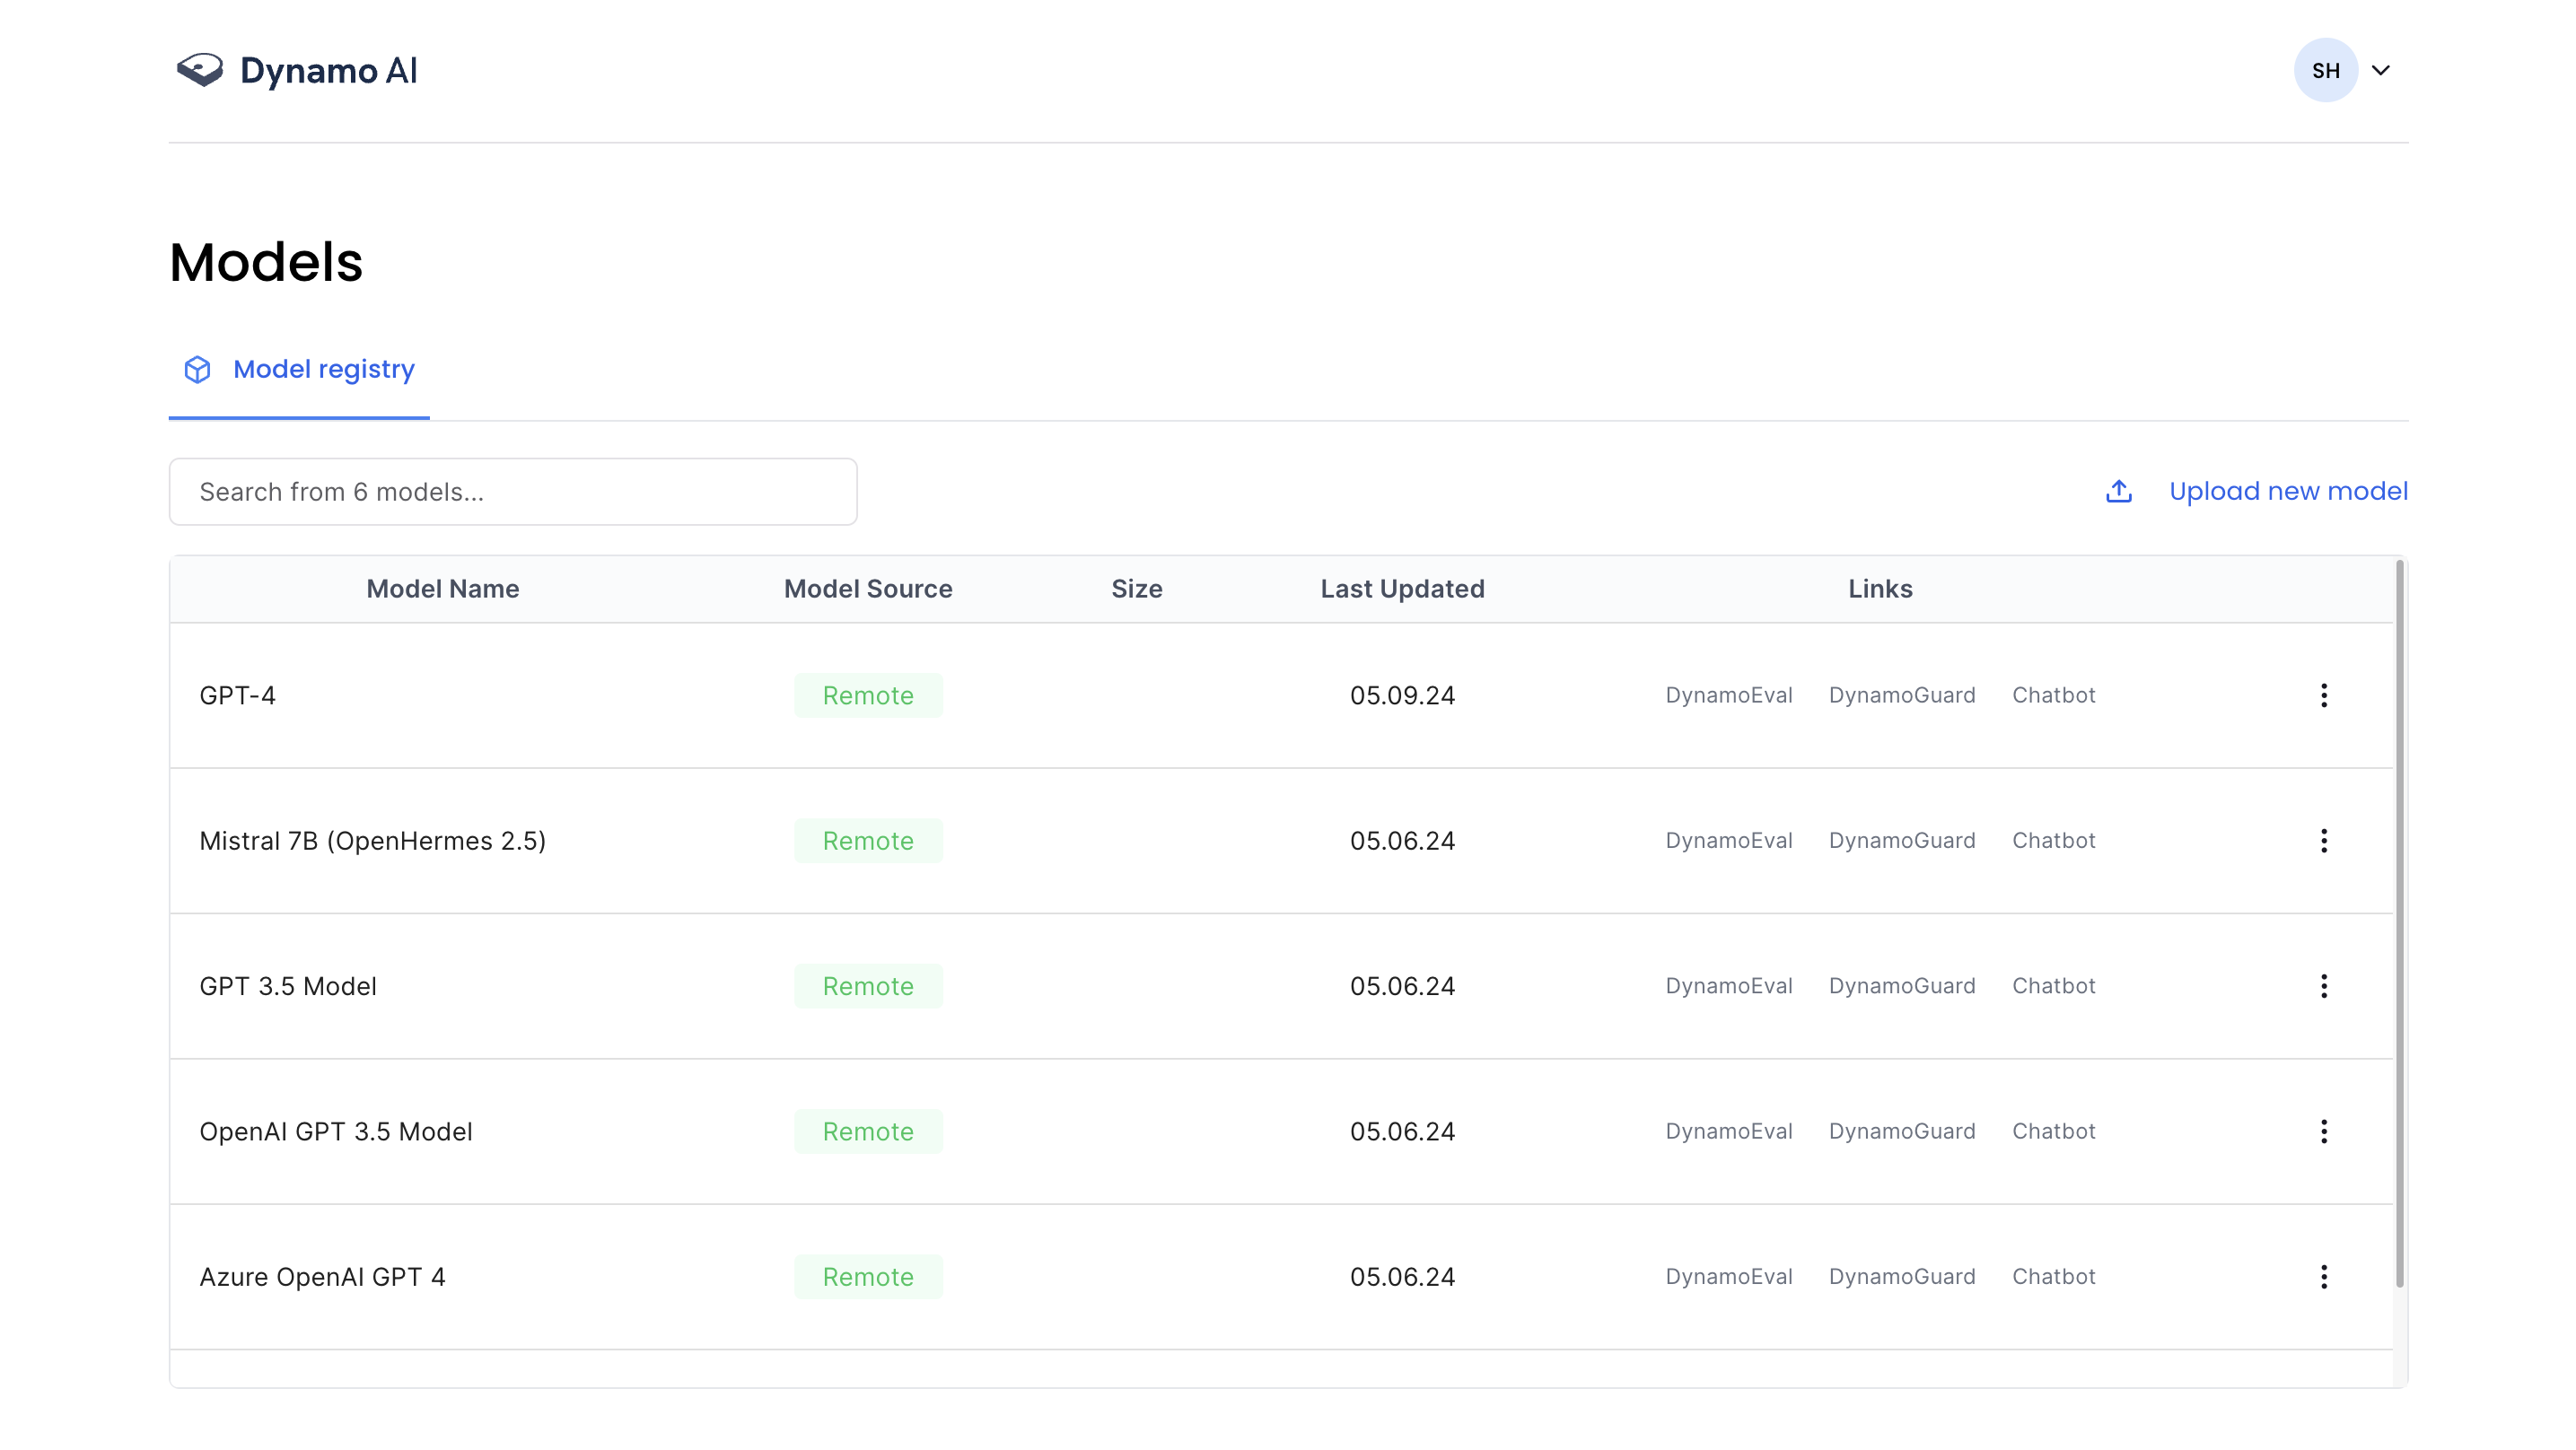Open DynamoEval link for GPT 3.5 Model
Viewport: 2576px width, 1450px height.
point(1728,986)
